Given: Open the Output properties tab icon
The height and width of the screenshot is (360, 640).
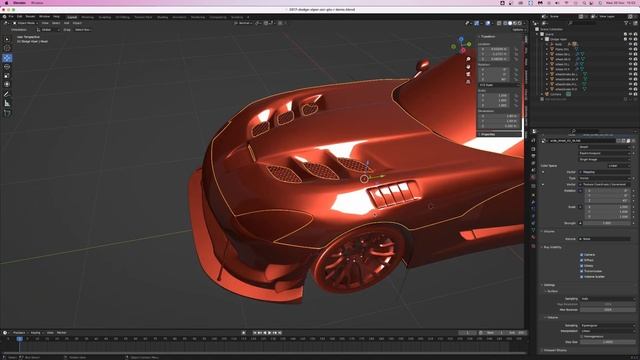Looking at the screenshot, I should pyautogui.click(x=533, y=156).
